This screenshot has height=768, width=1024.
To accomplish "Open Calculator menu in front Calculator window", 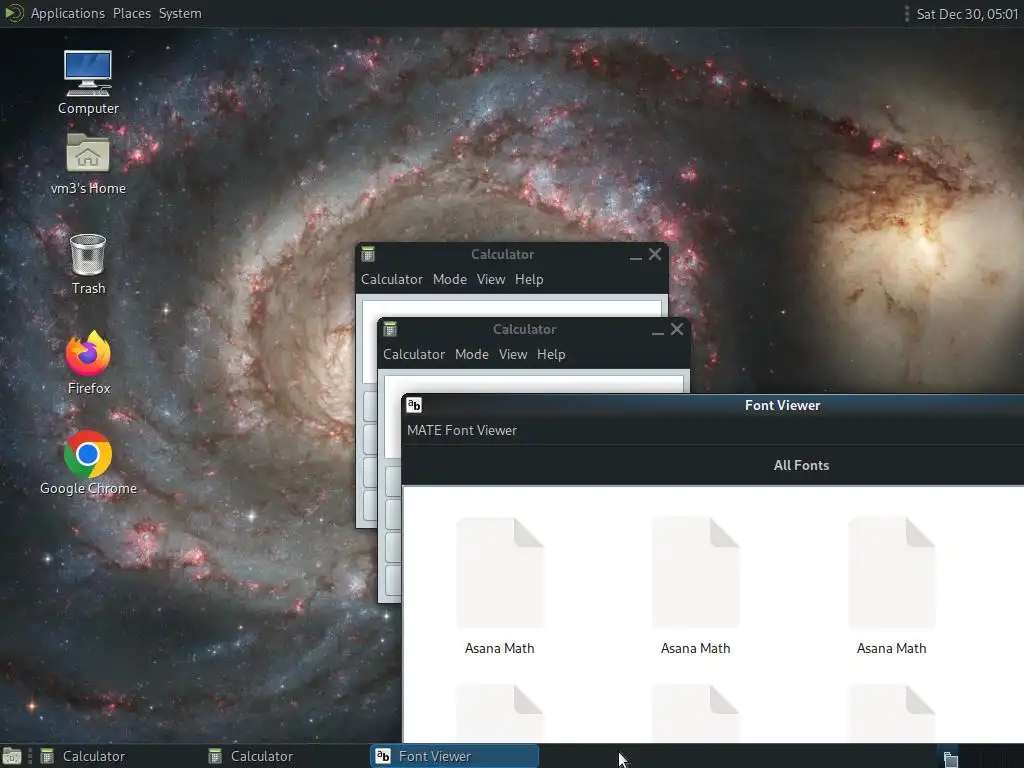I will click(414, 354).
